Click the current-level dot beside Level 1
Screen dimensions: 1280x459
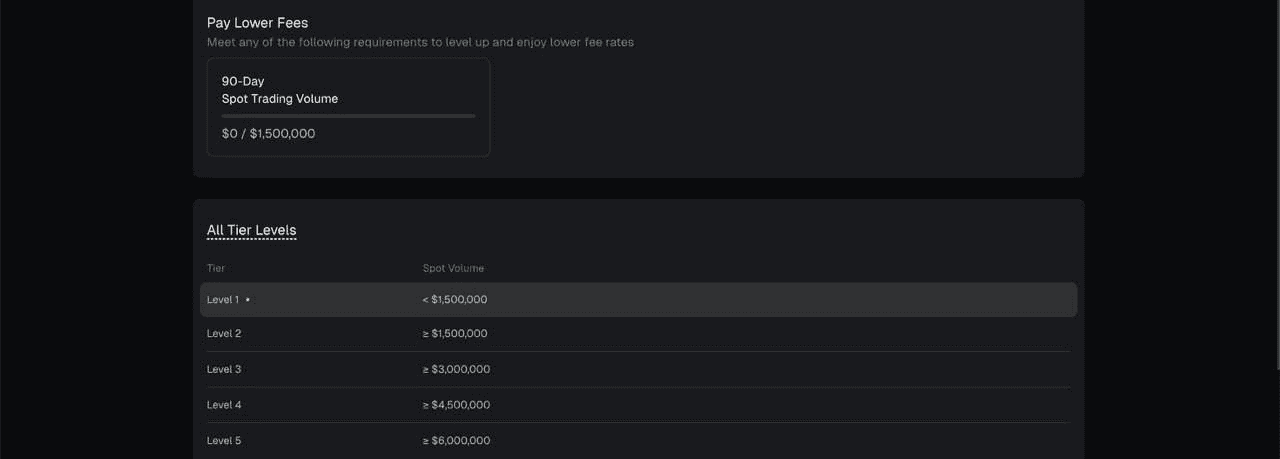248,299
